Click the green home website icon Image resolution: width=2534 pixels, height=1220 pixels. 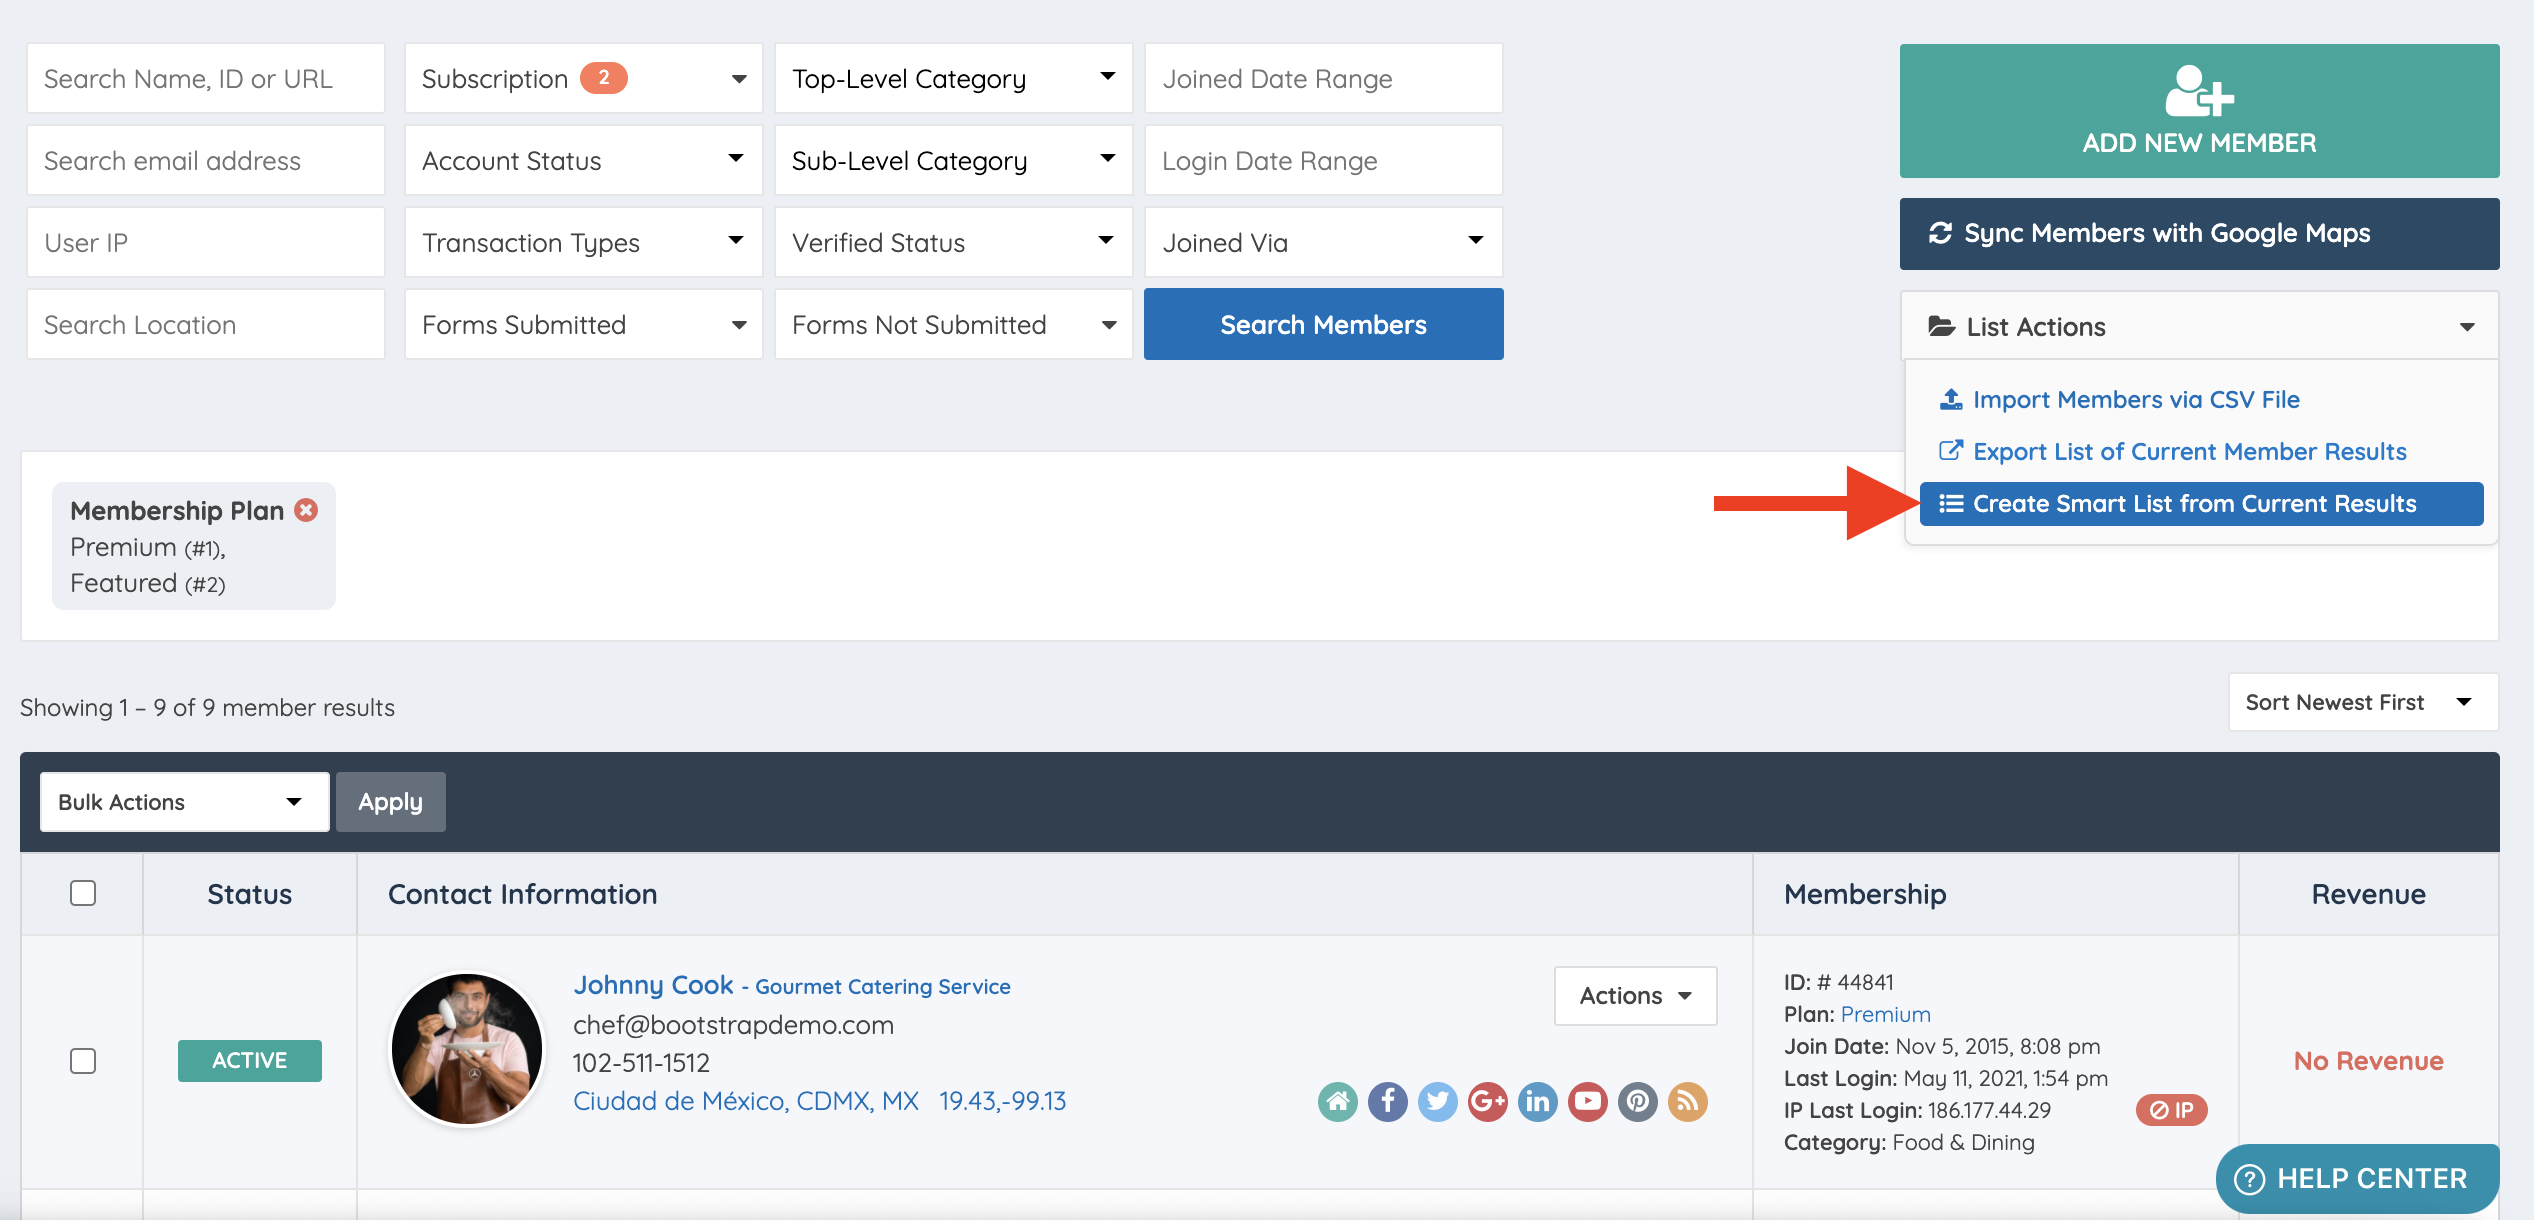(x=1337, y=1102)
